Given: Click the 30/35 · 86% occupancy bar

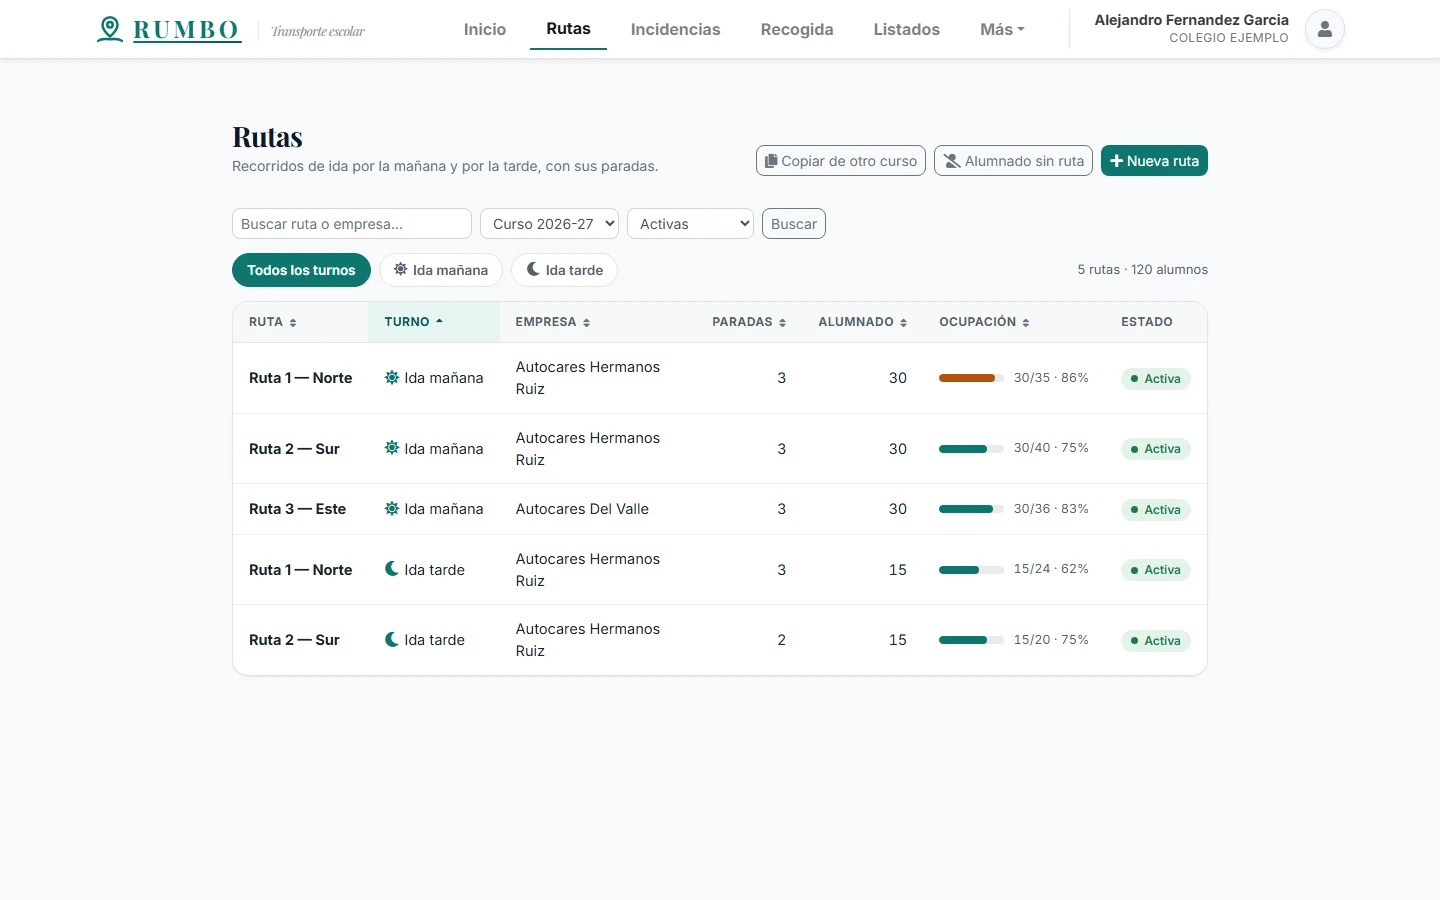Looking at the screenshot, I should click(x=971, y=378).
